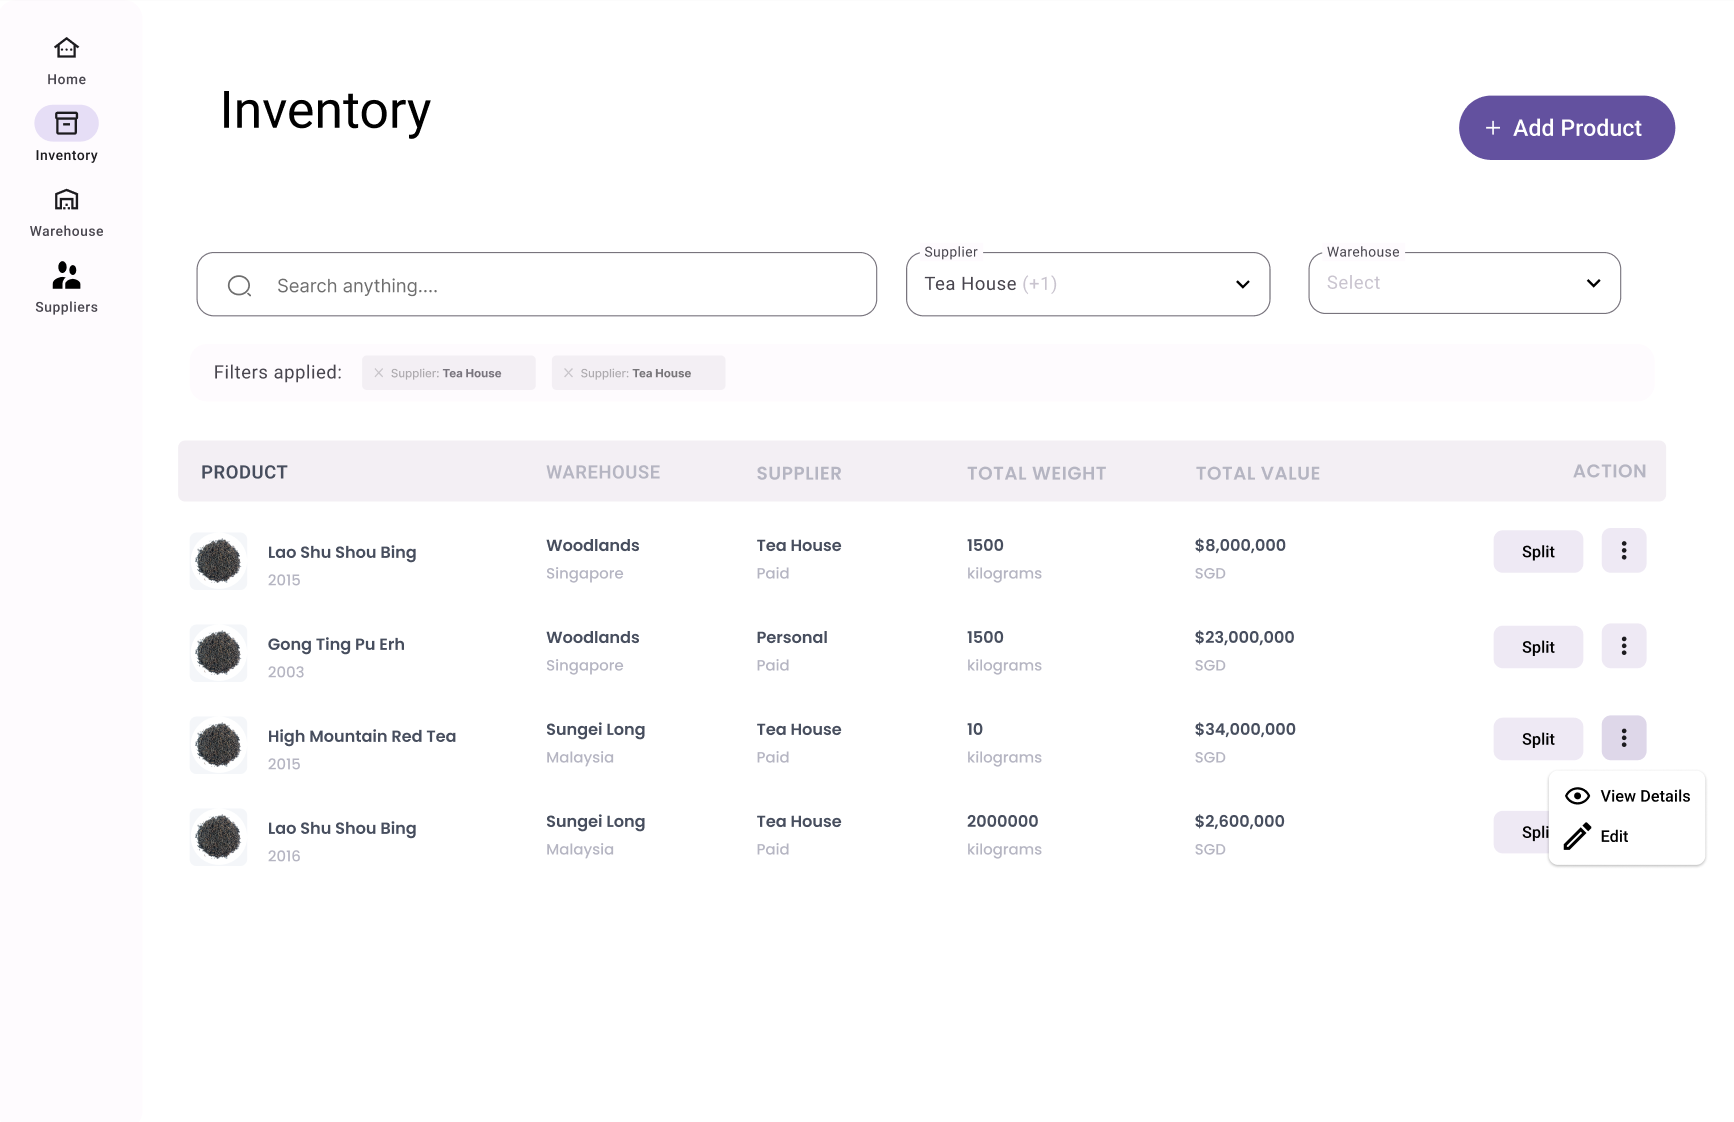Open Suppliers people icon in sidebar
Viewport: 1734px width, 1122px height.
click(x=66, y=275)
